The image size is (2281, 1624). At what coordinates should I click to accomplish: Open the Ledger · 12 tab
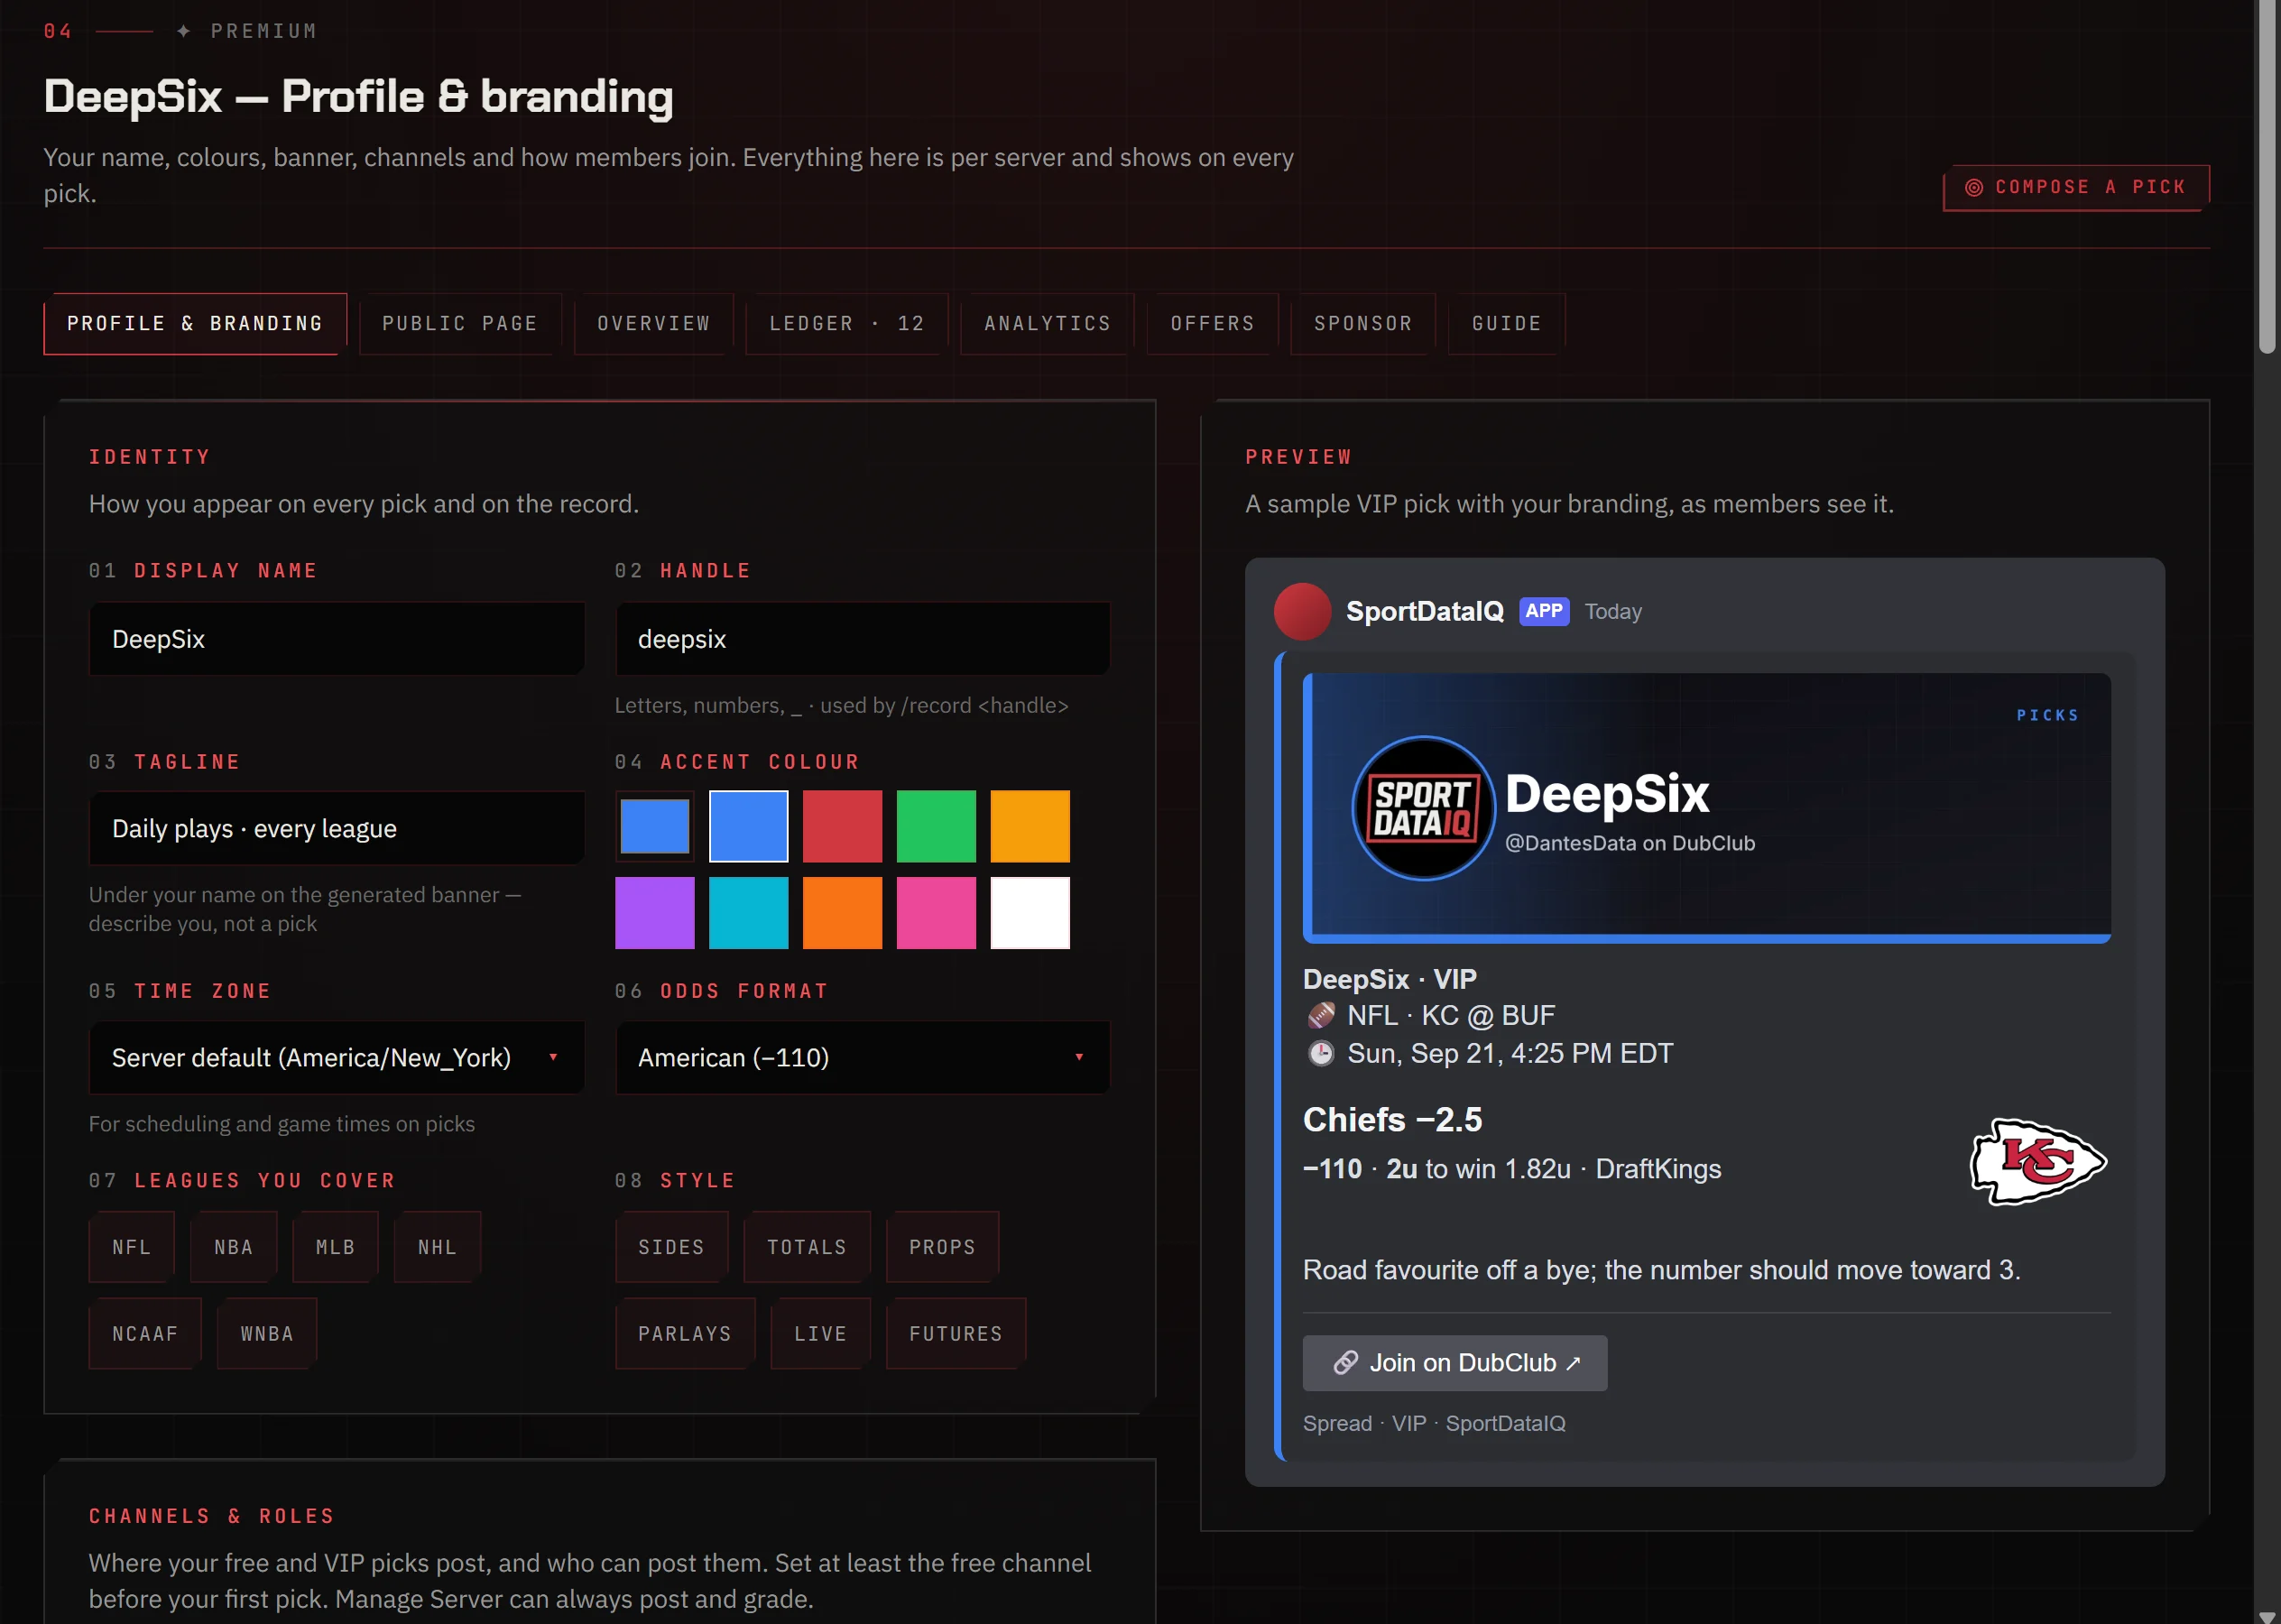[x=847, y=324]
